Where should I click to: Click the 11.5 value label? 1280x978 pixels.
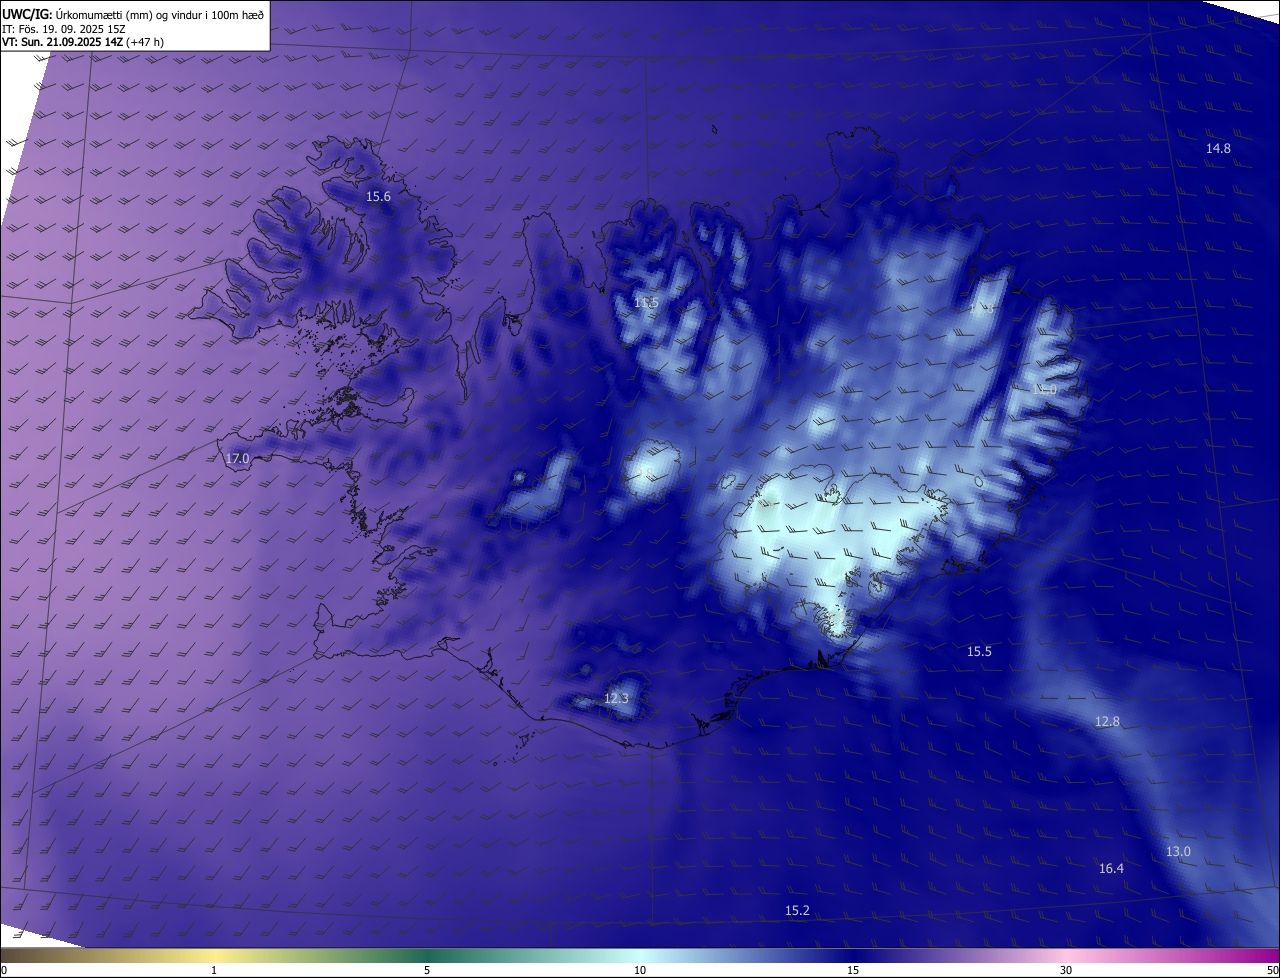[646, 302]
